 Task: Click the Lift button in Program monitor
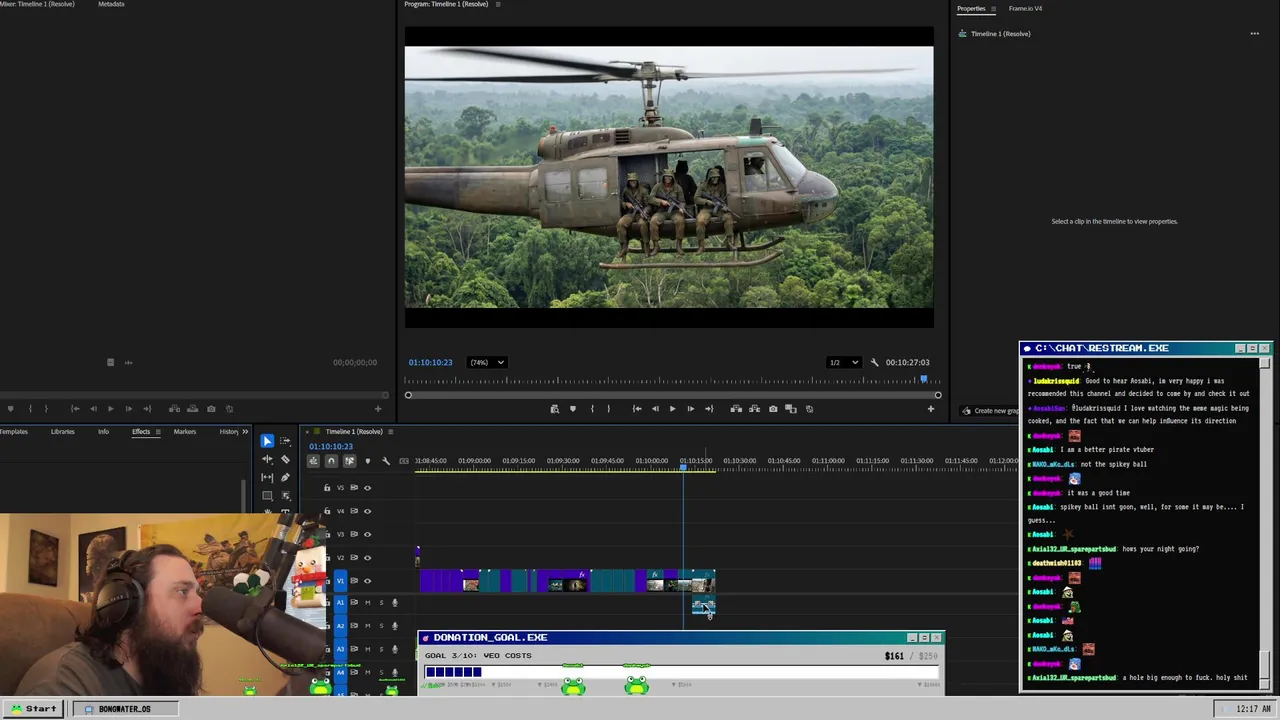click(x=736, y=408)
